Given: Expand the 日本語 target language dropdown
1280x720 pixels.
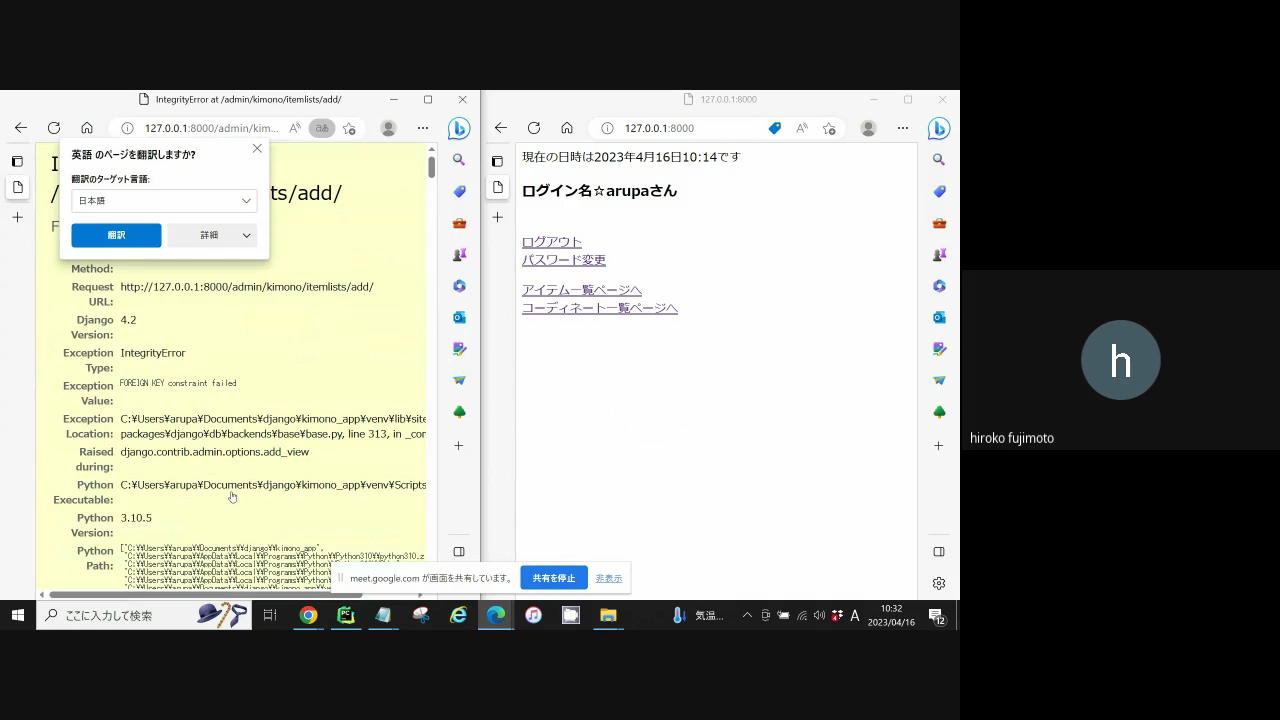Looking at the screenshot, I should (164, 201).
